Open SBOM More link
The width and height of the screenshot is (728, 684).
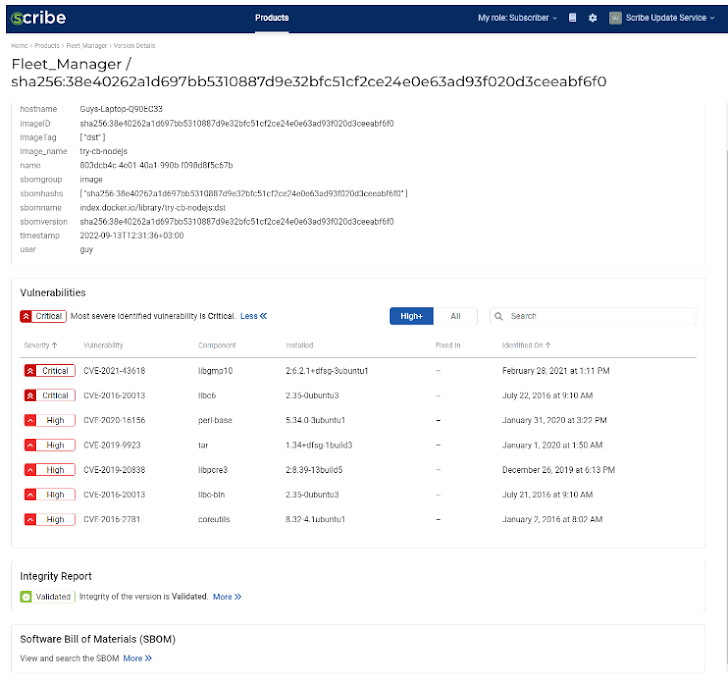coord(137,659)
